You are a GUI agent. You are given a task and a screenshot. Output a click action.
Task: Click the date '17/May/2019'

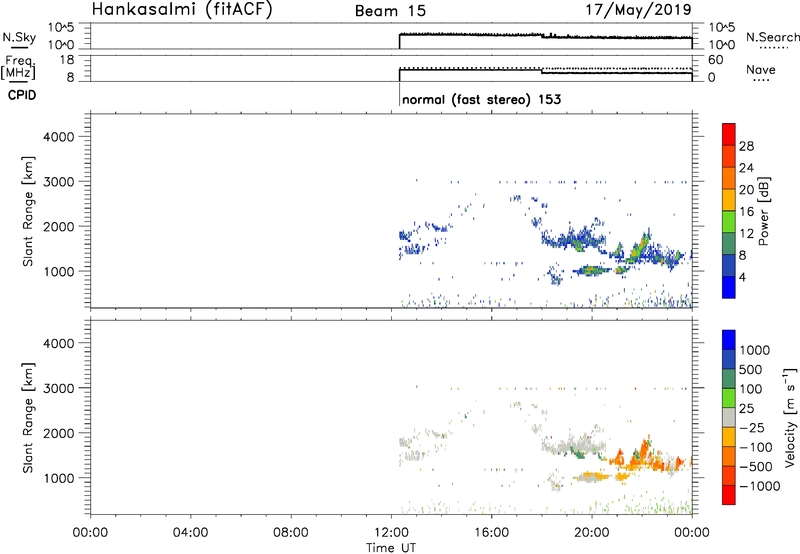click(638, 9)
